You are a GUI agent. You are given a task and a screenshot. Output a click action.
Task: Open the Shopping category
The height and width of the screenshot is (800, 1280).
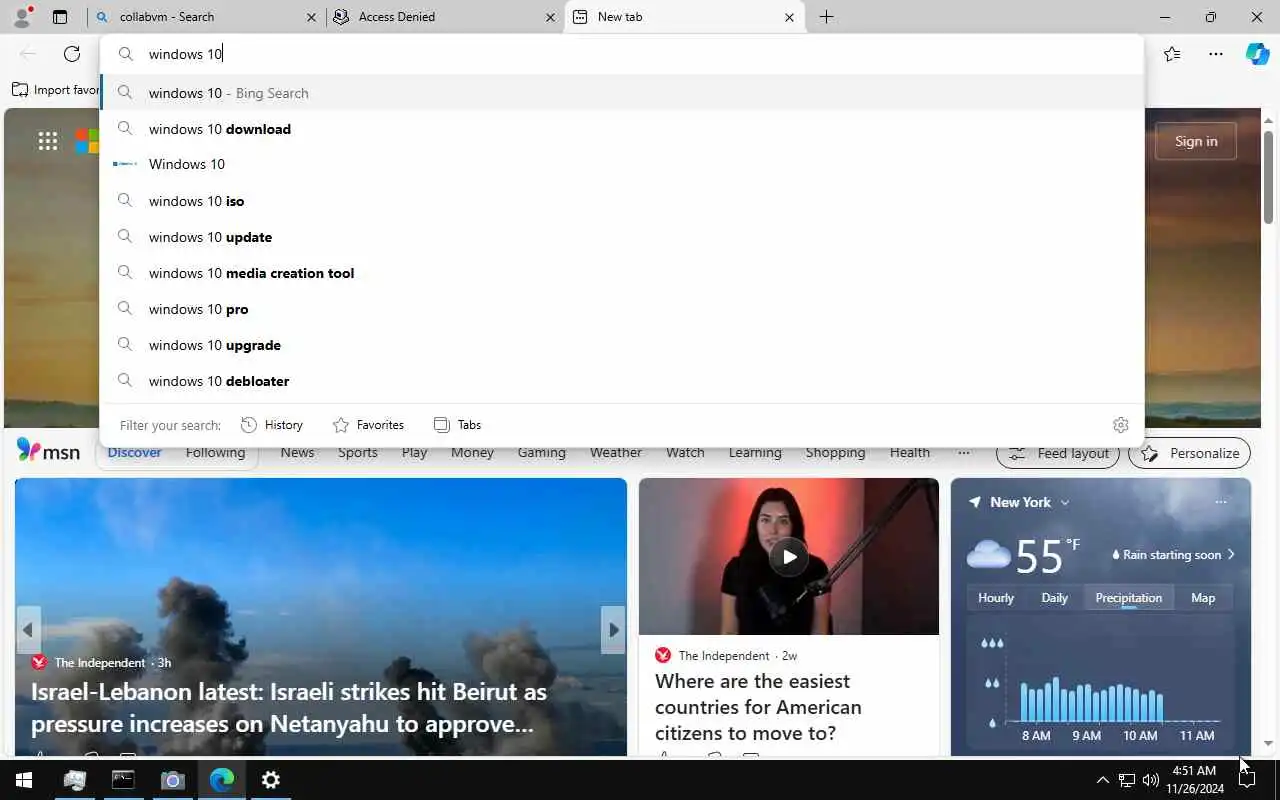(835, 453)
